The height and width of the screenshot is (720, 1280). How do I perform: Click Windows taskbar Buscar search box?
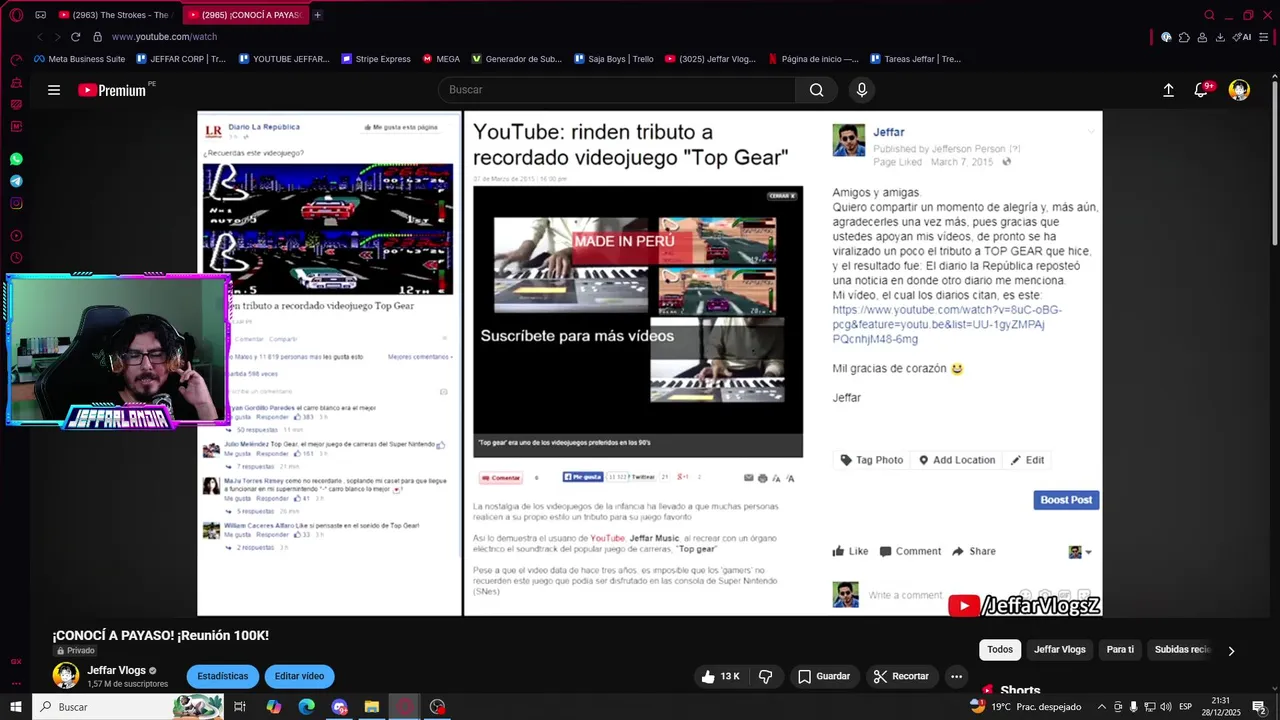(128, 707)
